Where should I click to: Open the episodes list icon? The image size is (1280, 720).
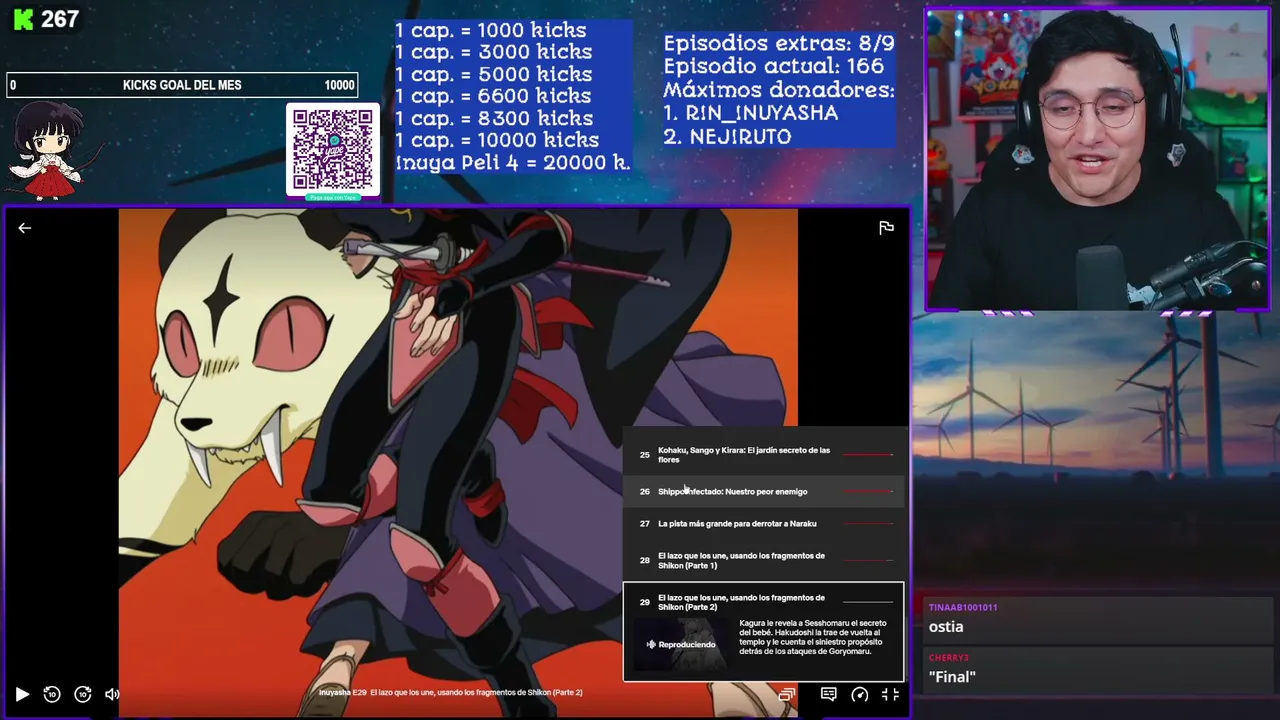pos(787,694)
